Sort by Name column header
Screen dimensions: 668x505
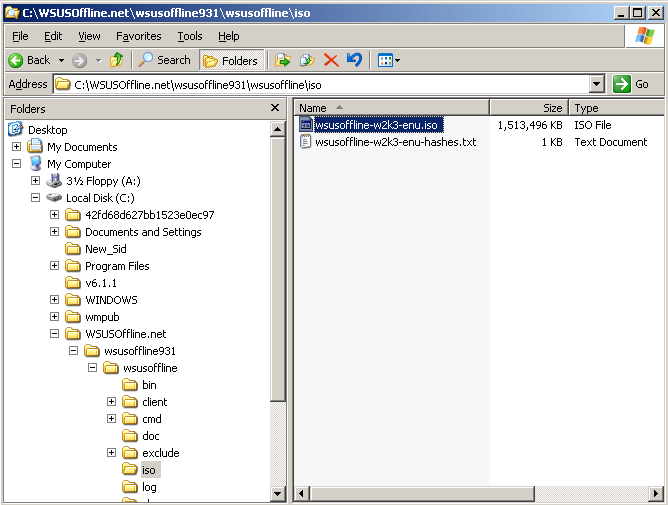tap(391, 108)
